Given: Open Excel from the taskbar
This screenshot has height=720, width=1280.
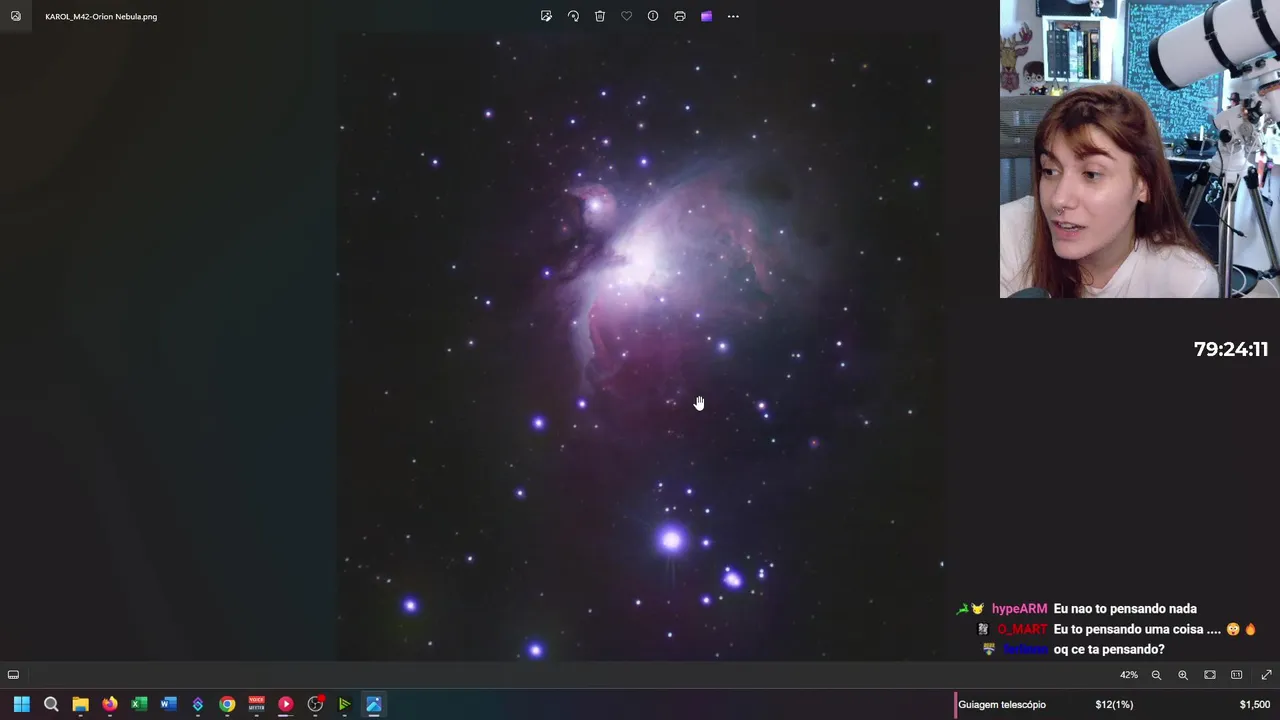Looking at the screenshot, I should coord(139,704).
